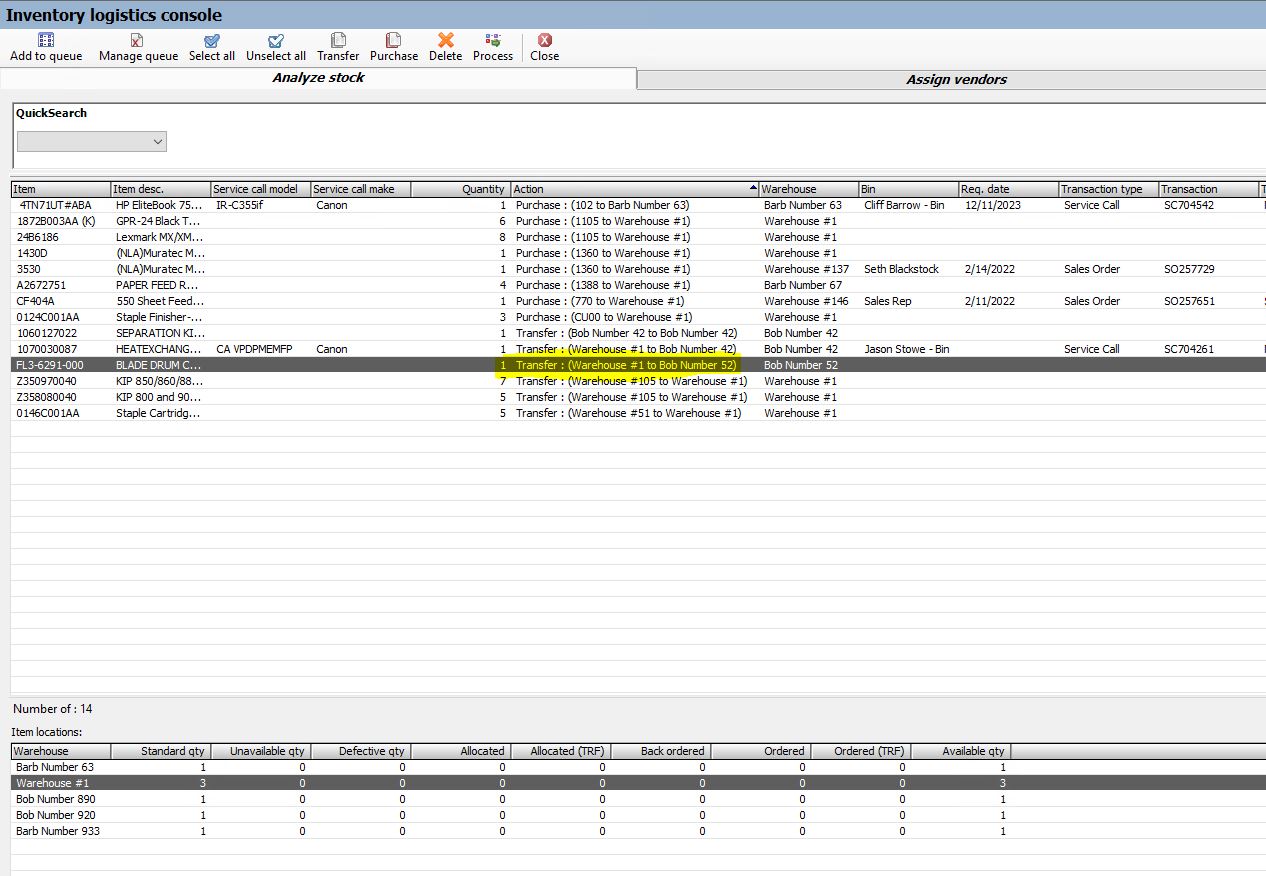Click the Warehouse header in the upper grid
The image size is (1266, 876).
[809, 189]
